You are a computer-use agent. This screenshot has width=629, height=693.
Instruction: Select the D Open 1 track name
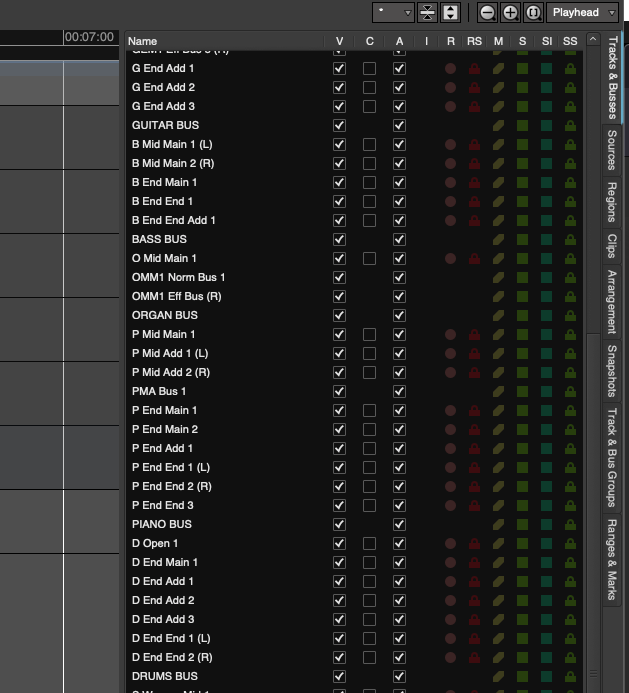(155, 543)
